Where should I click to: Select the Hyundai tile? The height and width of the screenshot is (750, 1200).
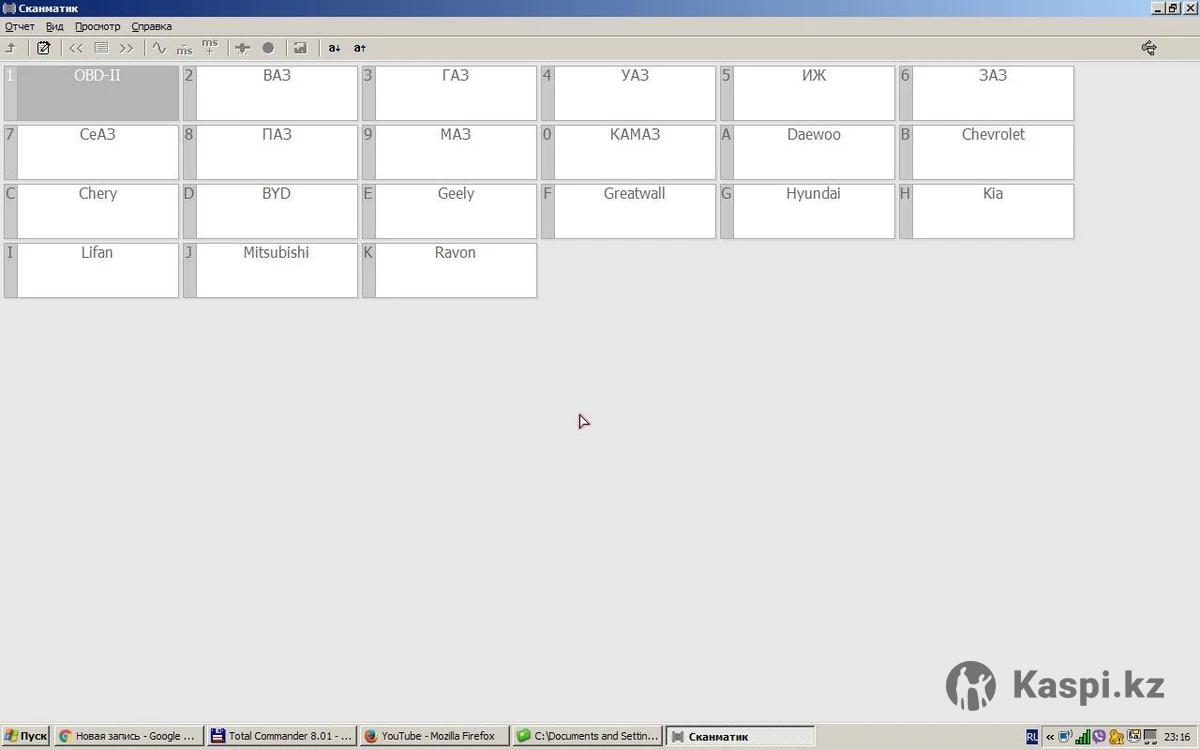click(x=807, y=211)
